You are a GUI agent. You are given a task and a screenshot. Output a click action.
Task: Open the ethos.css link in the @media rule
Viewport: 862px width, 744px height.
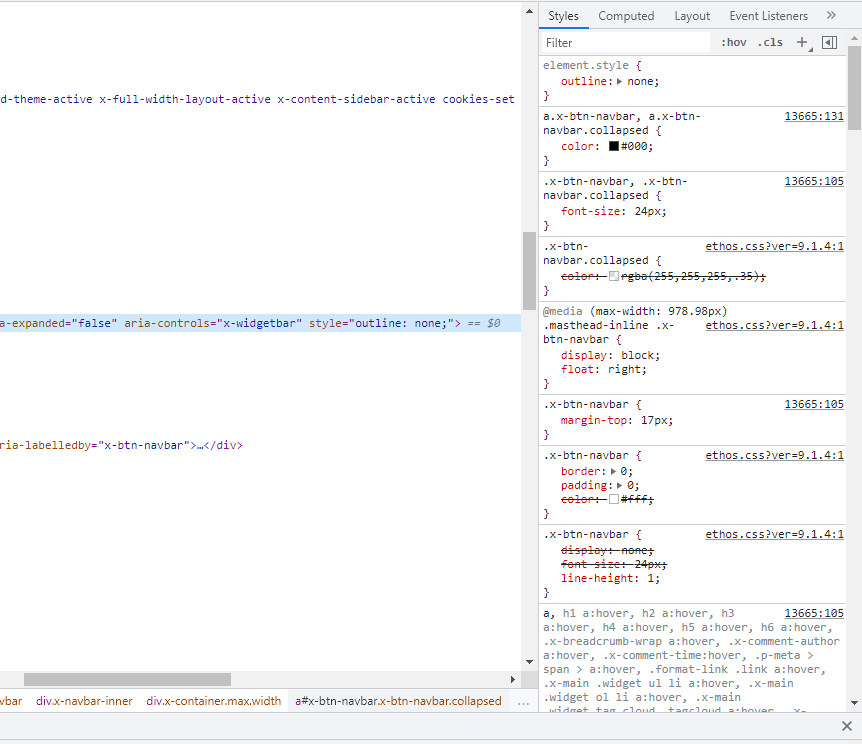pyautogui.click(x=774, y=325)
